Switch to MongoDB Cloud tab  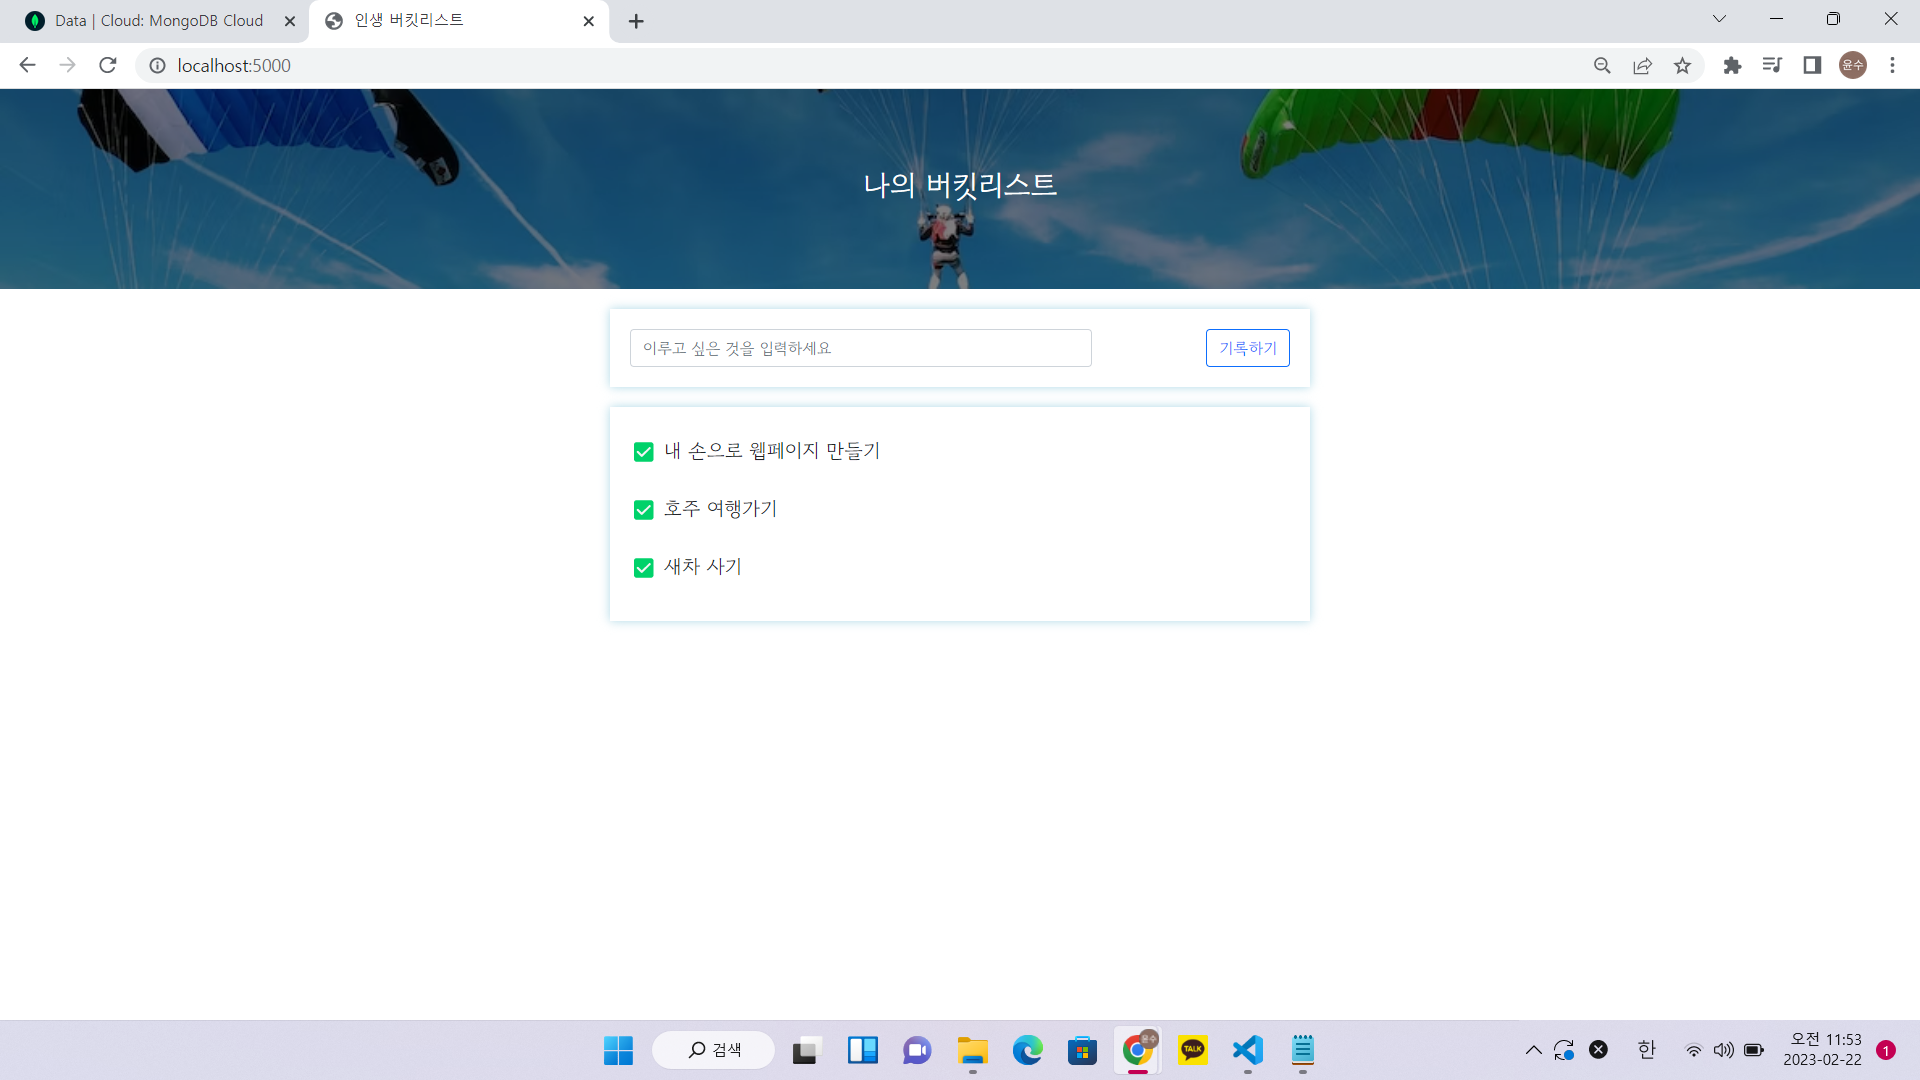point(158,21)
